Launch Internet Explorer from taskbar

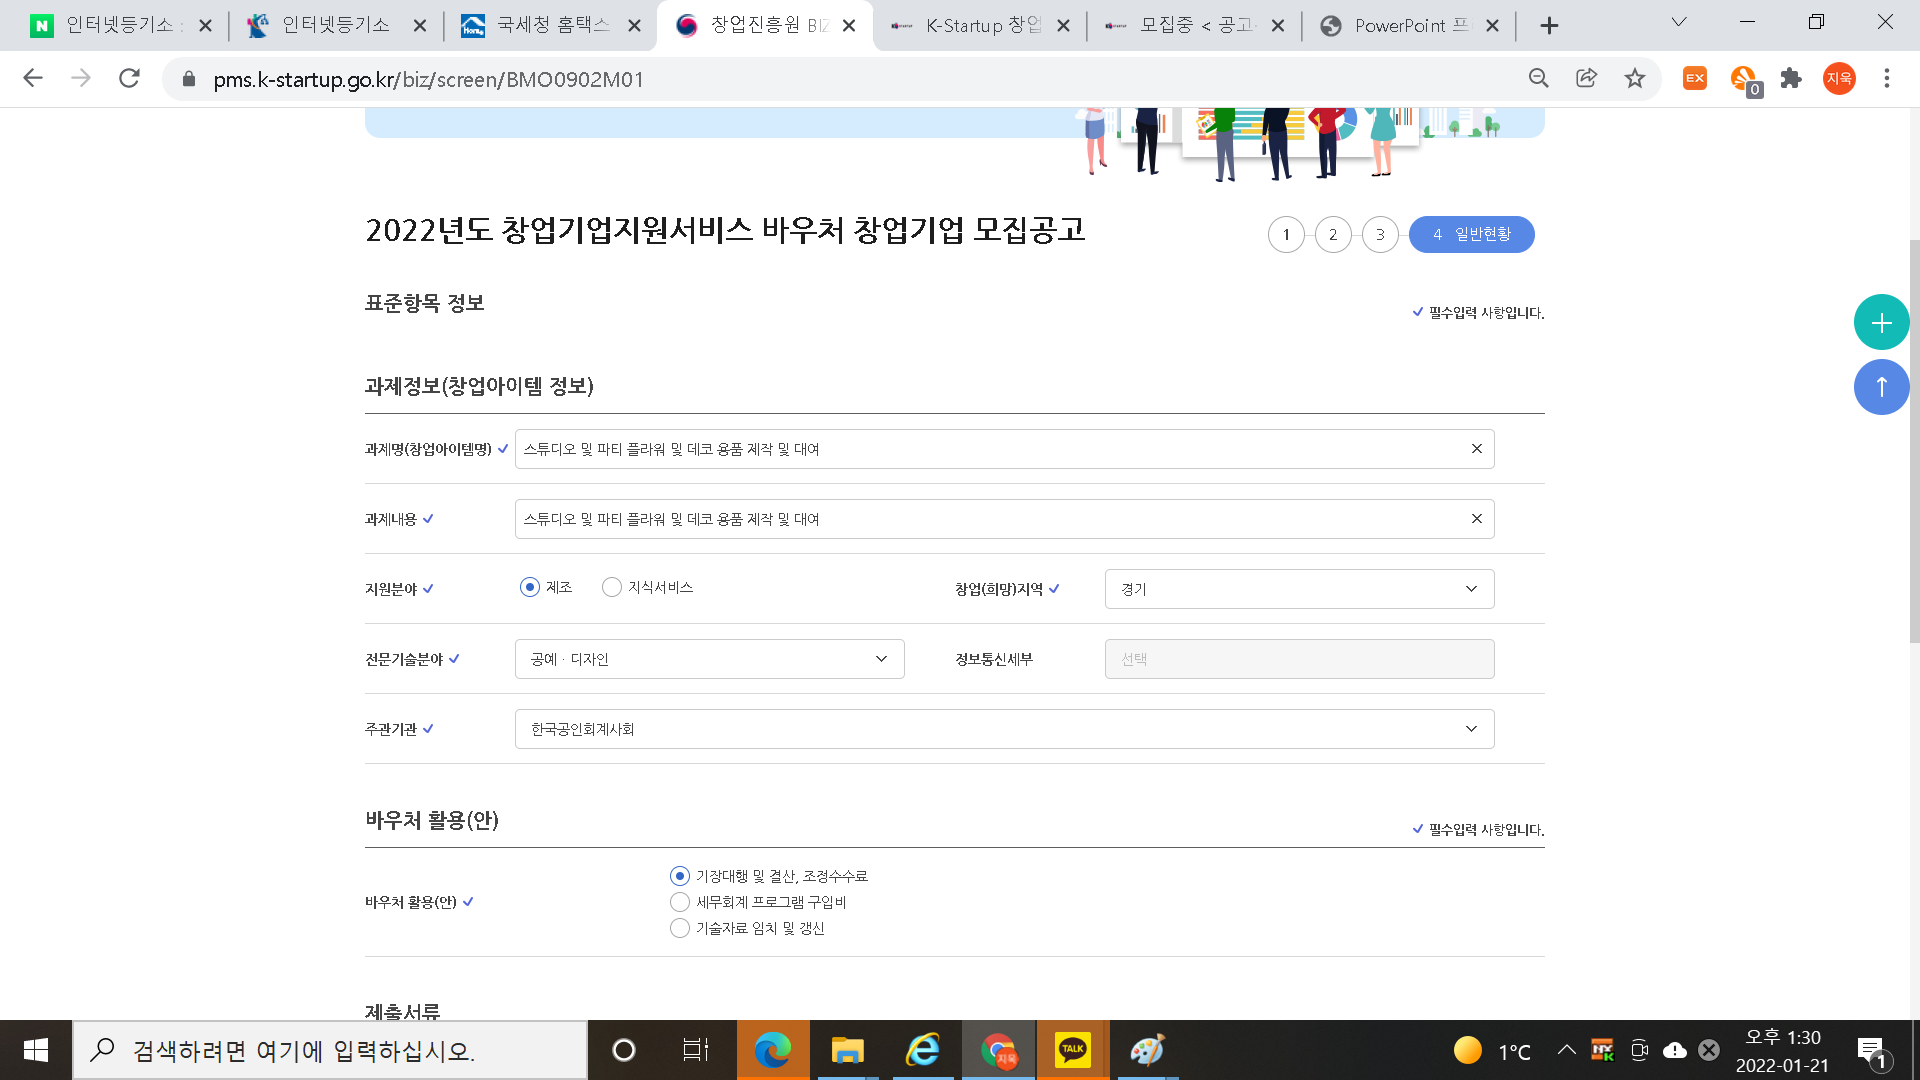922,1050
